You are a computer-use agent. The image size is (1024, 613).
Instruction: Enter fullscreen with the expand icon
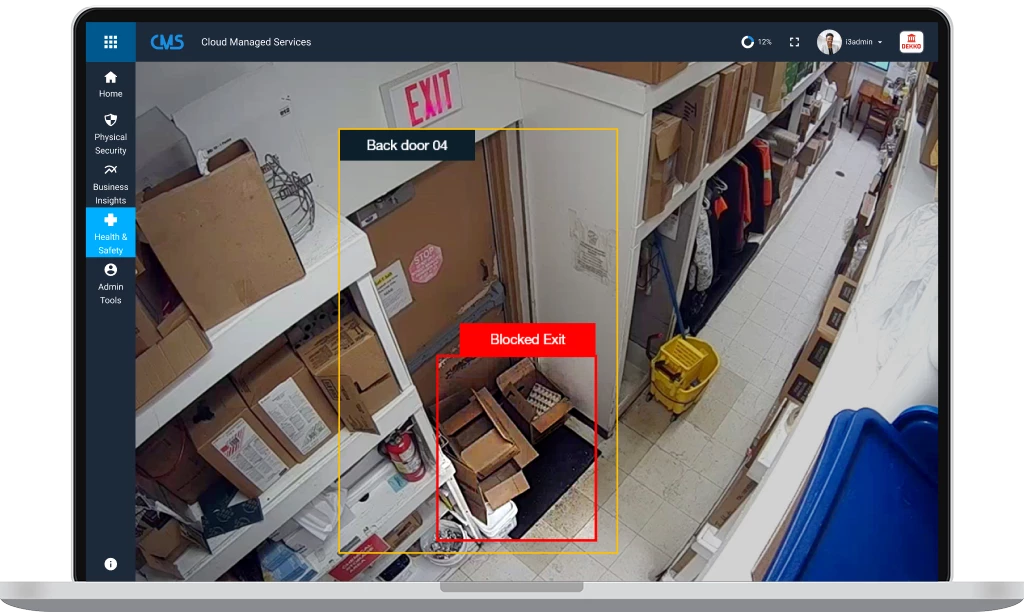click(x=794, y=41)
